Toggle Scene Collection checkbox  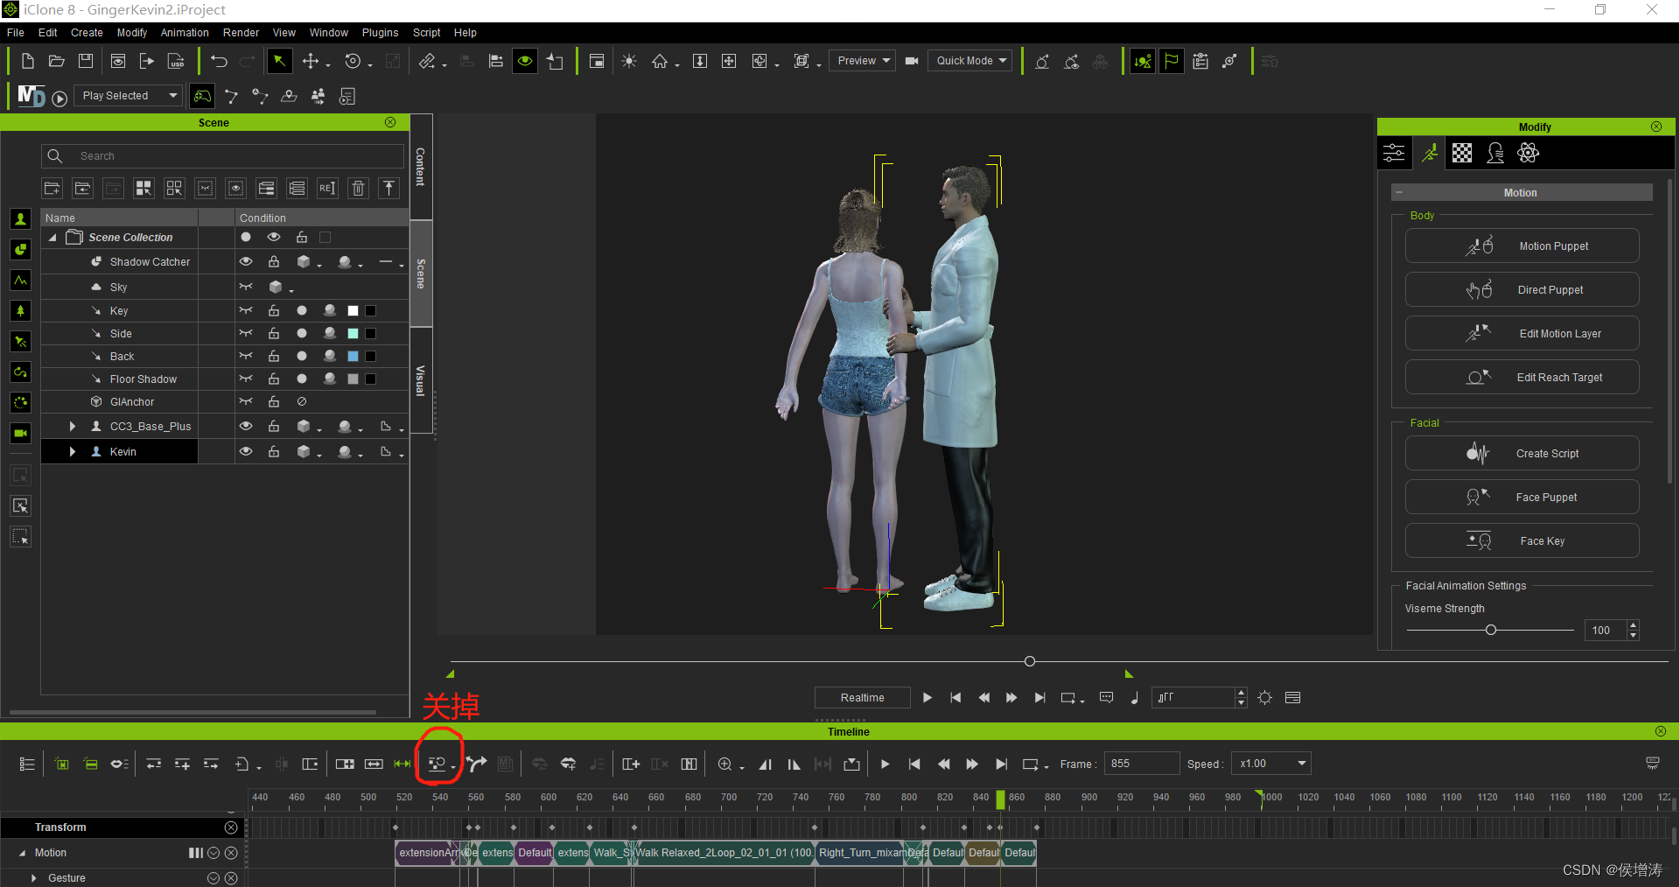pyautogui.click(x=325, y=237)
